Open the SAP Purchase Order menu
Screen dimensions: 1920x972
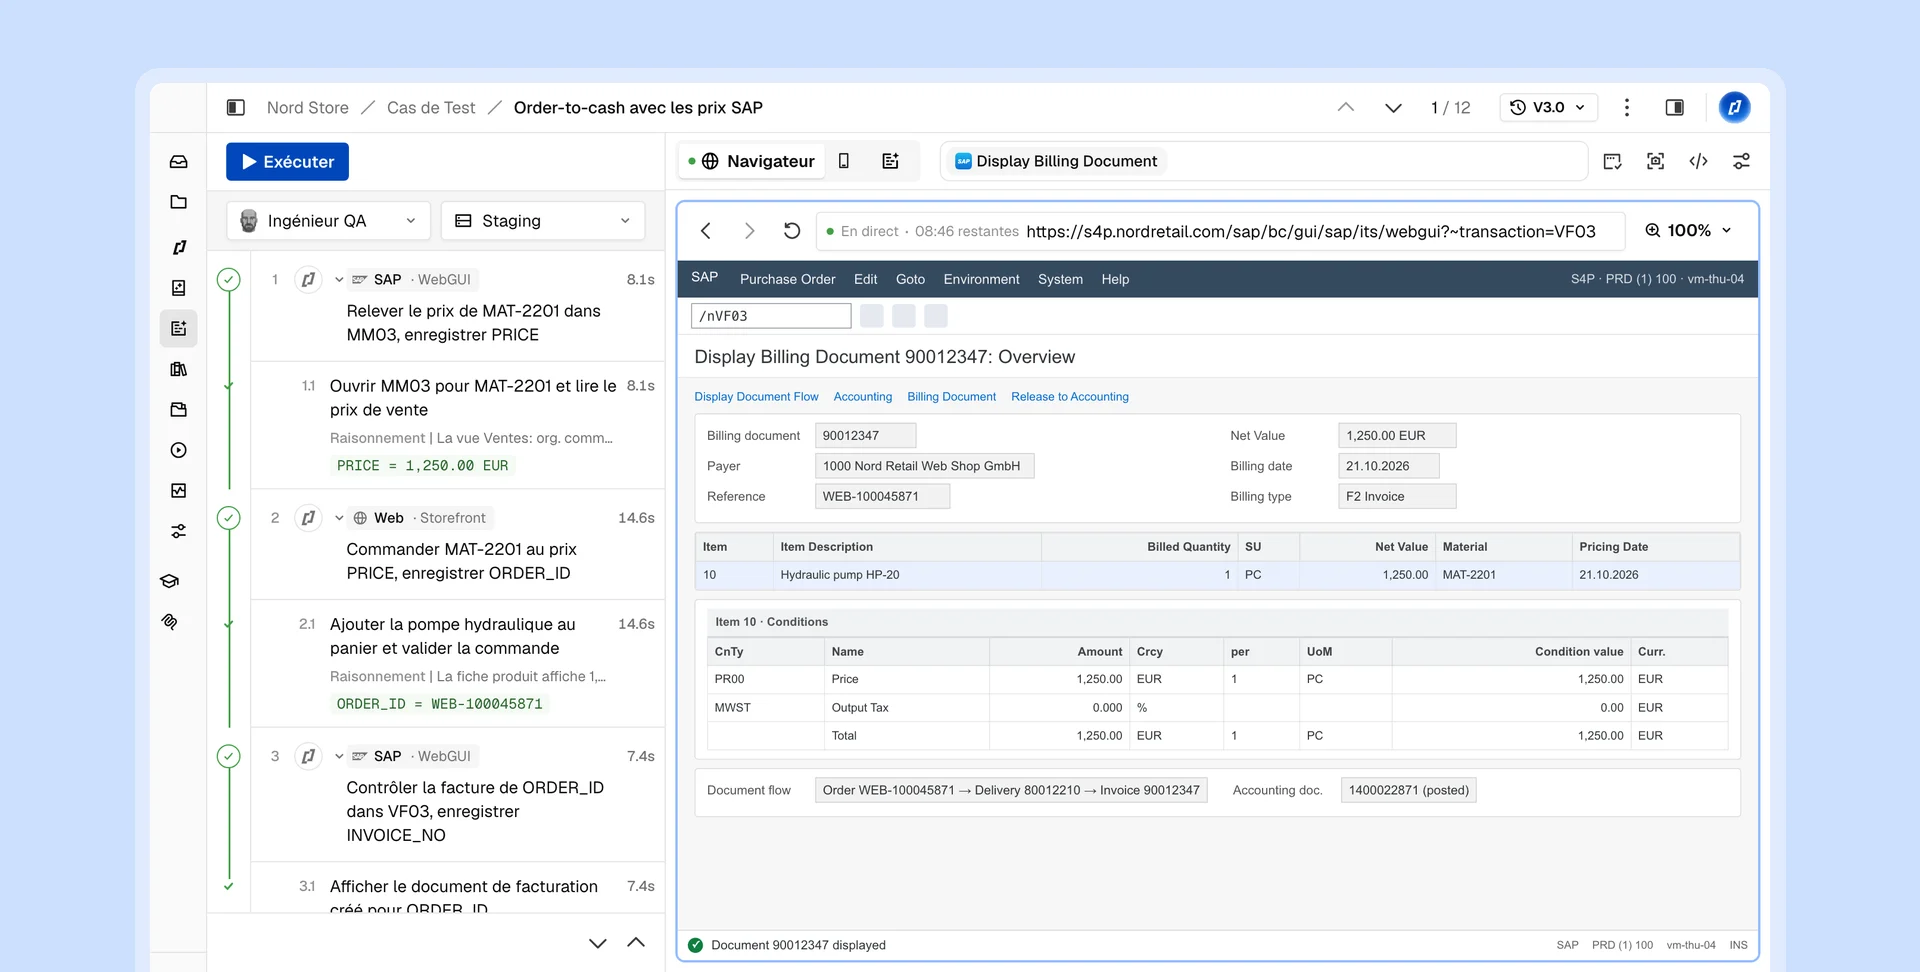pyautogui.click(x=787, y=279)
